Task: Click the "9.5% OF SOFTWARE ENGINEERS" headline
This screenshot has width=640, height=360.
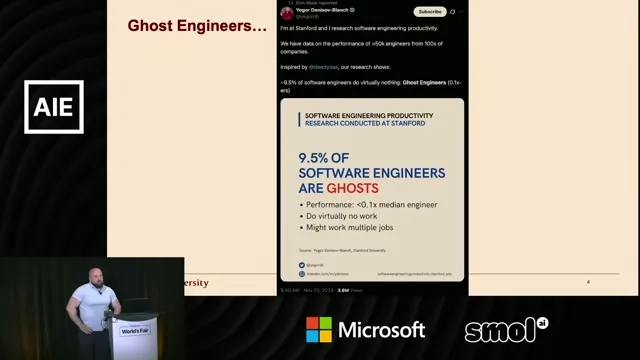Action: pyautogui.click(x=372, y=165)
